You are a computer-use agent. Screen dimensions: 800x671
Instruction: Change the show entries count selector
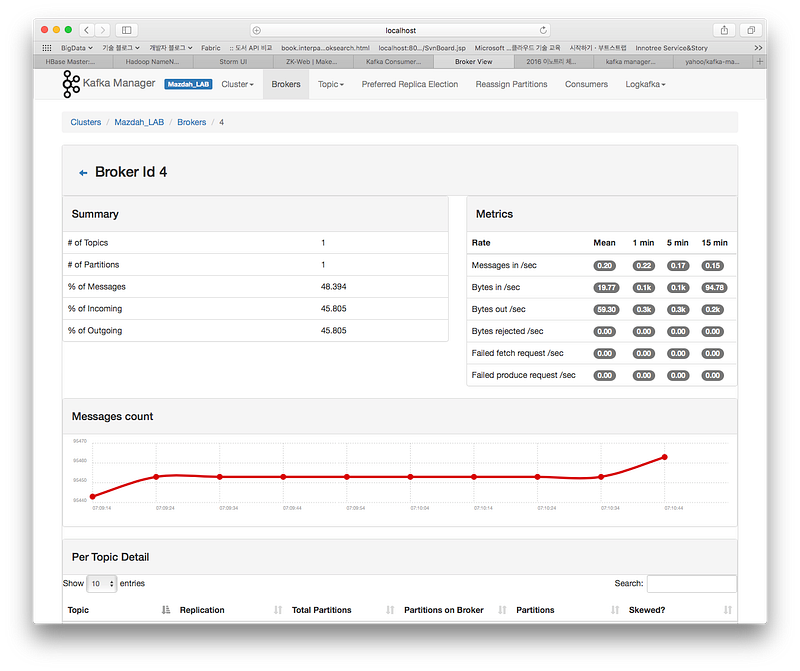pyautogui.click(x=102, y=584)
